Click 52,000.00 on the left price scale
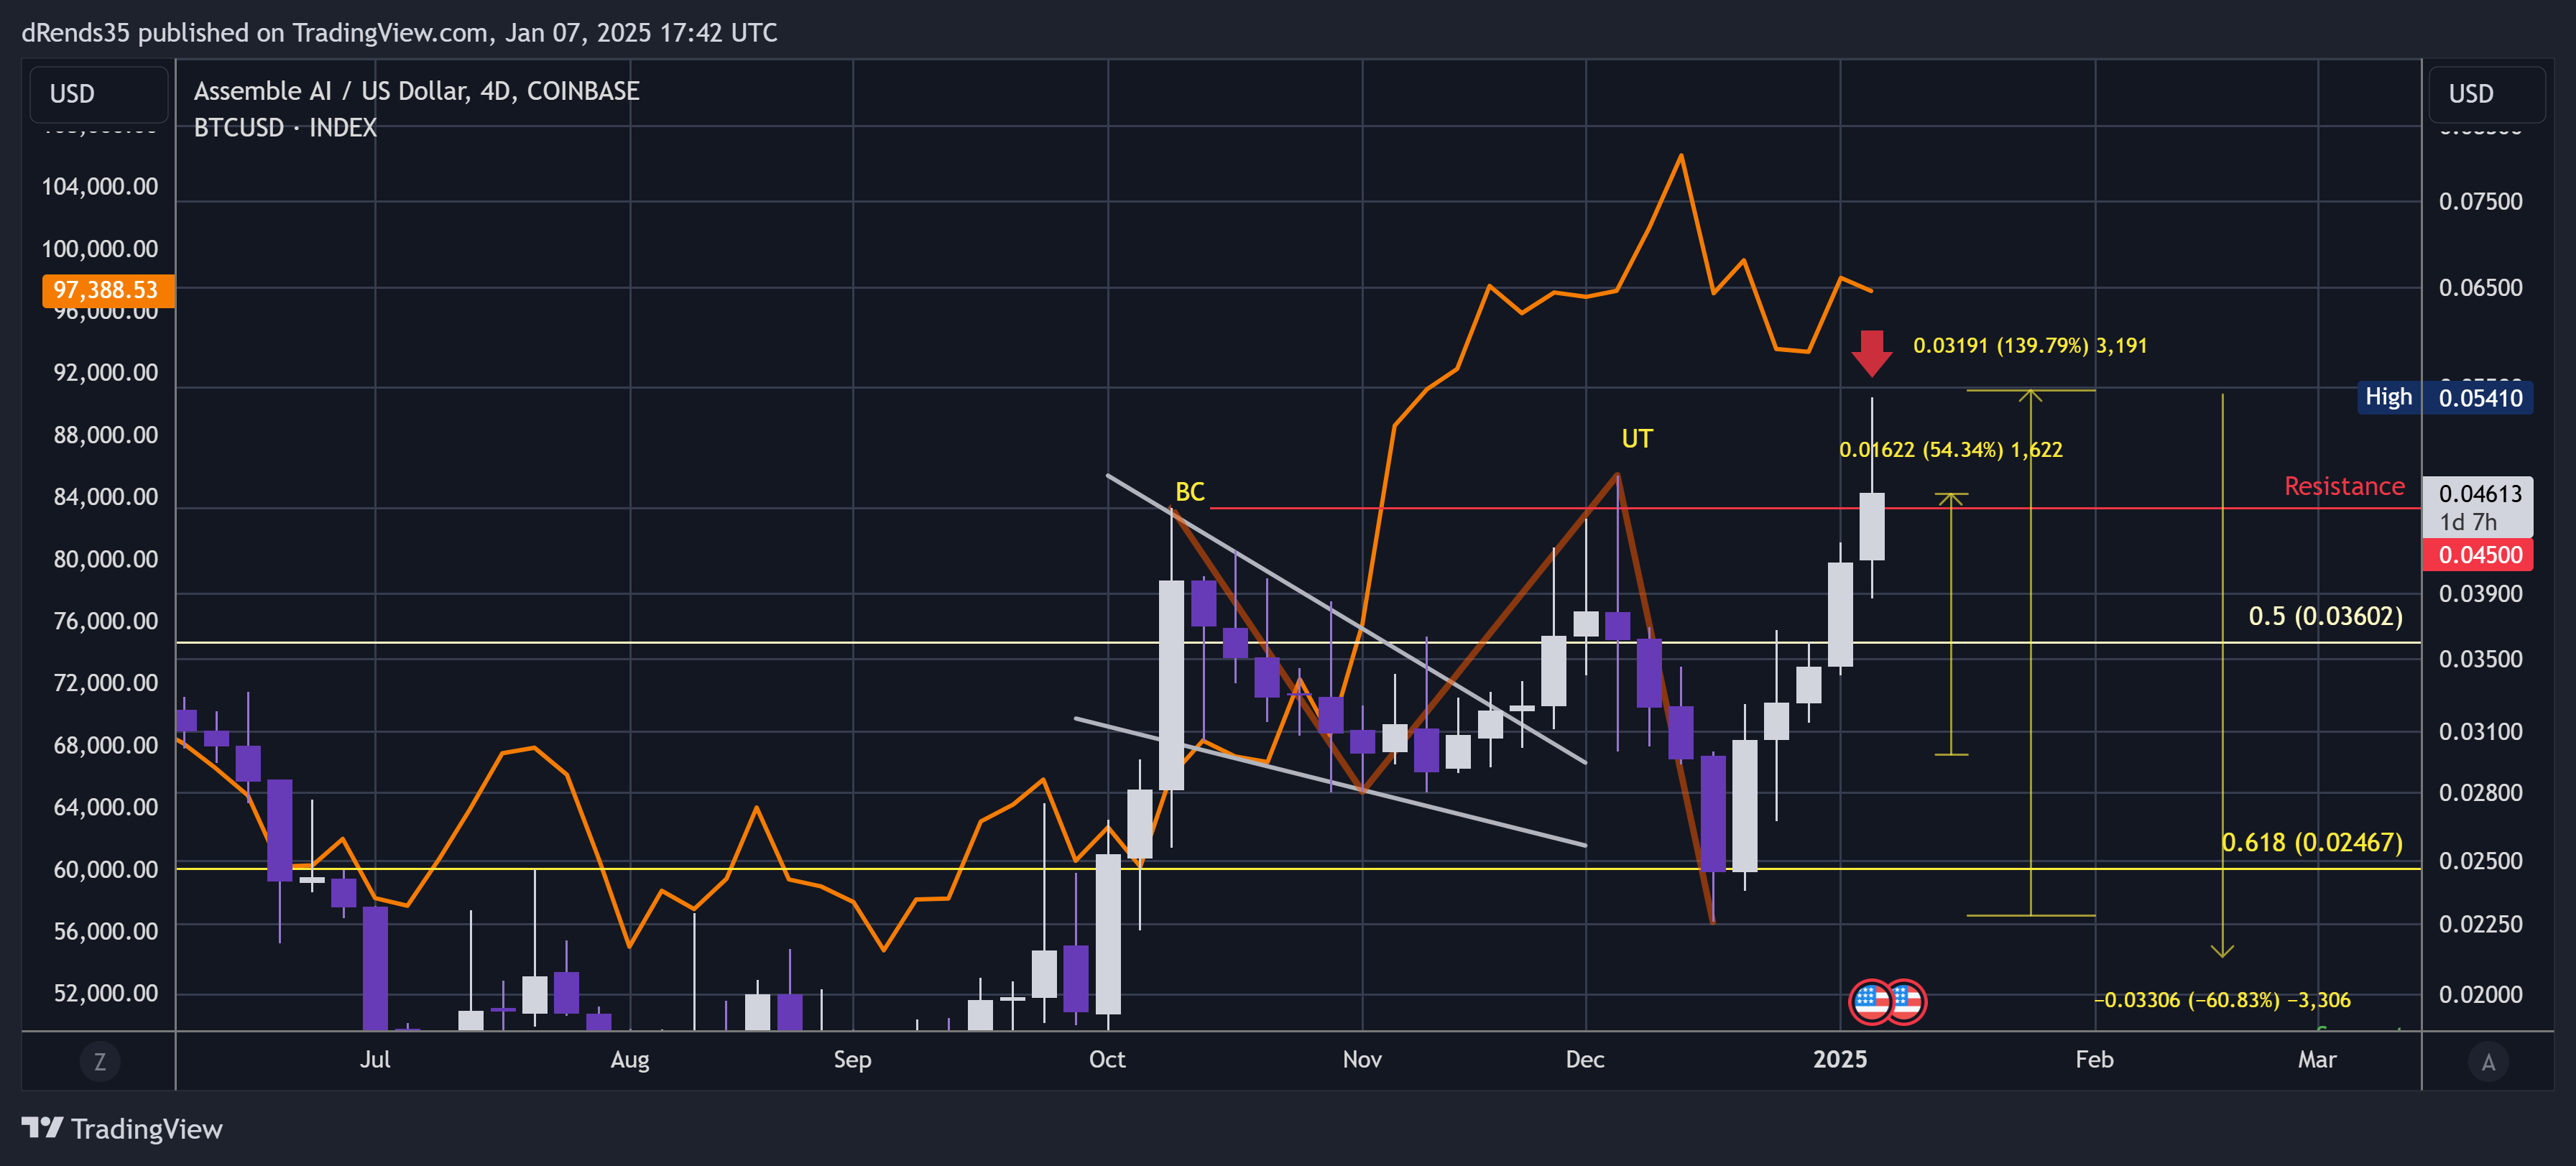2576x1166 pixels. (x=105, y=993)
